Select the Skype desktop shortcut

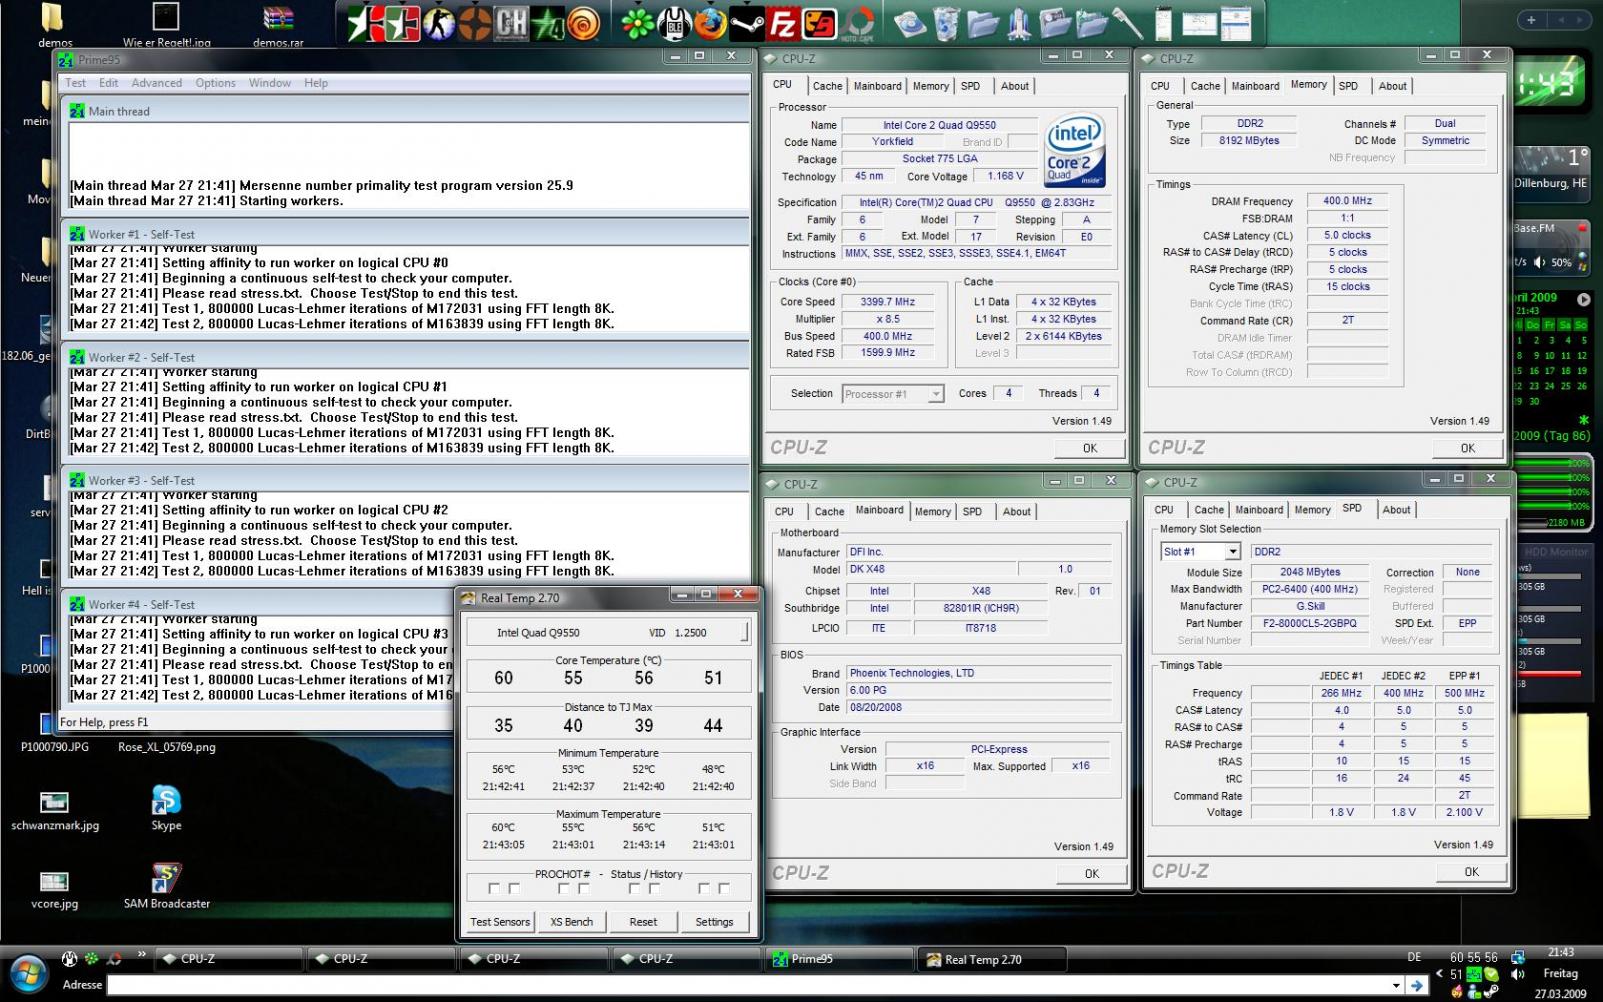[x=166, y=808]
